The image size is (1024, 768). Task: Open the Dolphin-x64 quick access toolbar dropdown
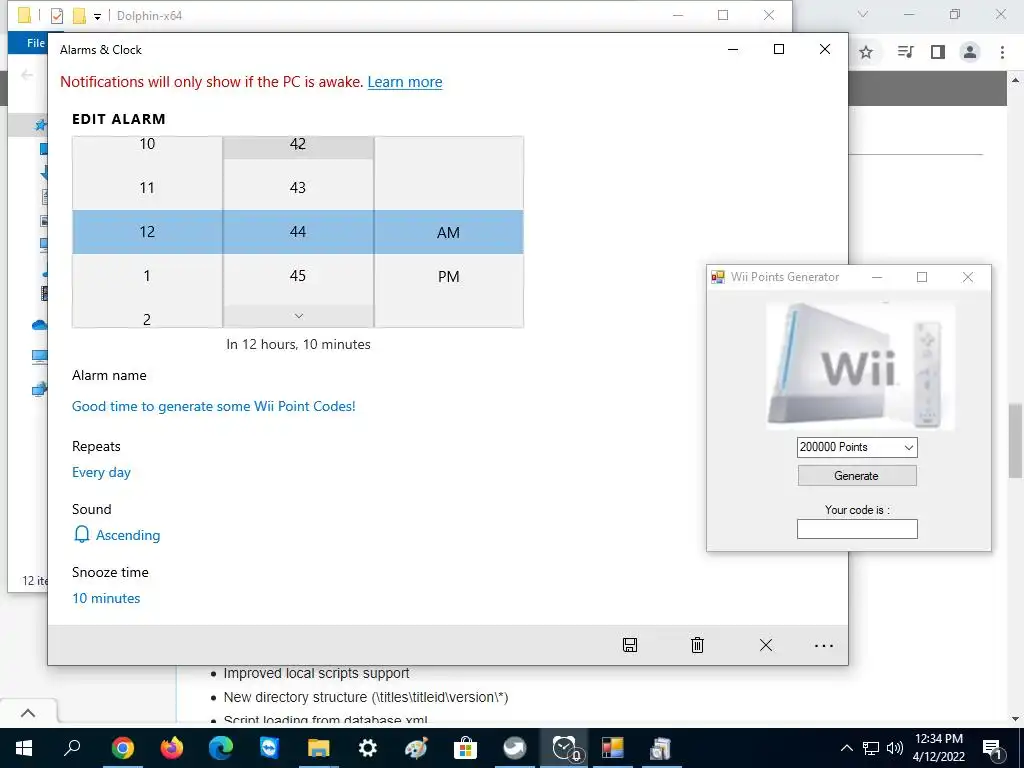tap(97, 16)
